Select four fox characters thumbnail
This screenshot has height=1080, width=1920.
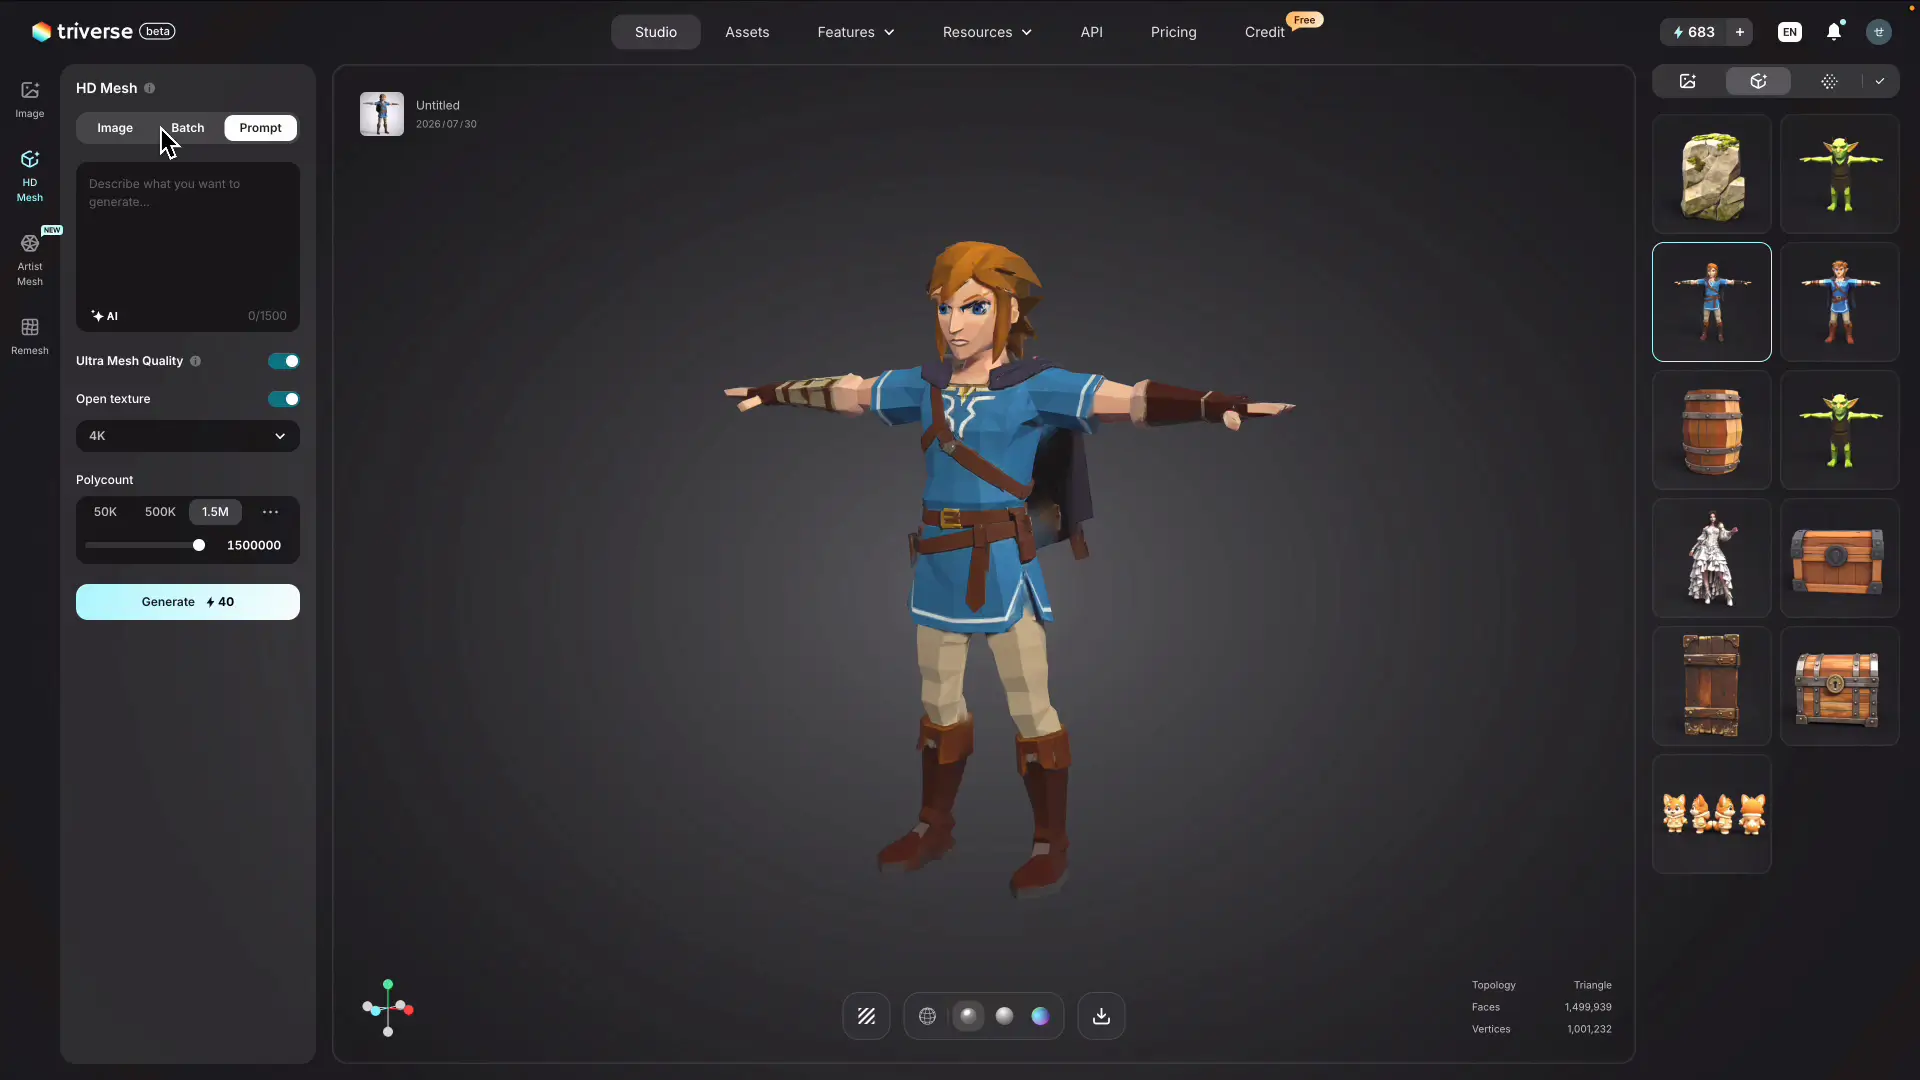coord(1712,814)
